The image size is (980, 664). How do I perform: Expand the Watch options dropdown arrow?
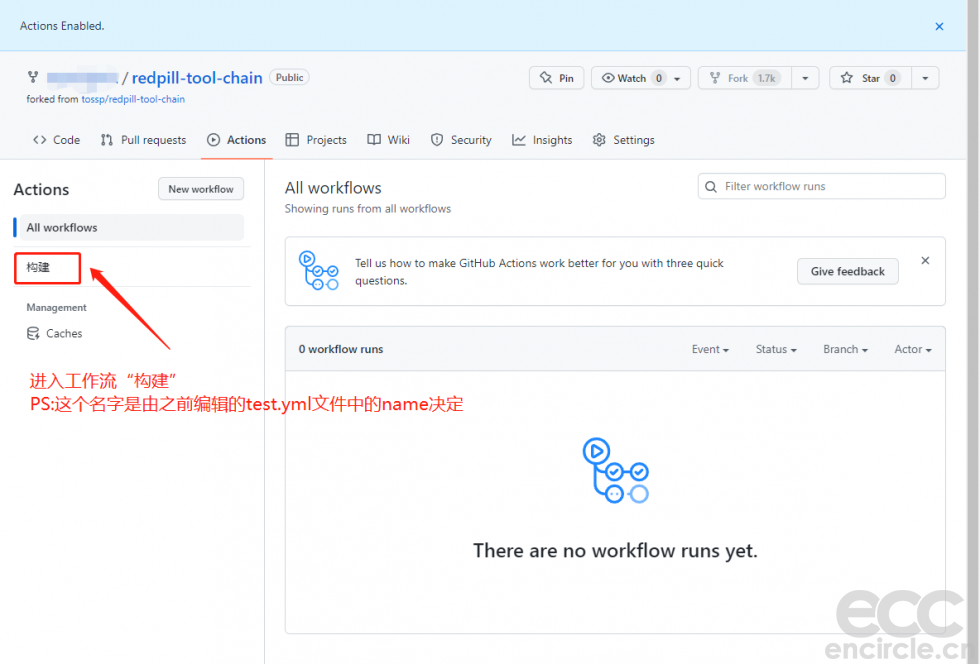point(678,78)
